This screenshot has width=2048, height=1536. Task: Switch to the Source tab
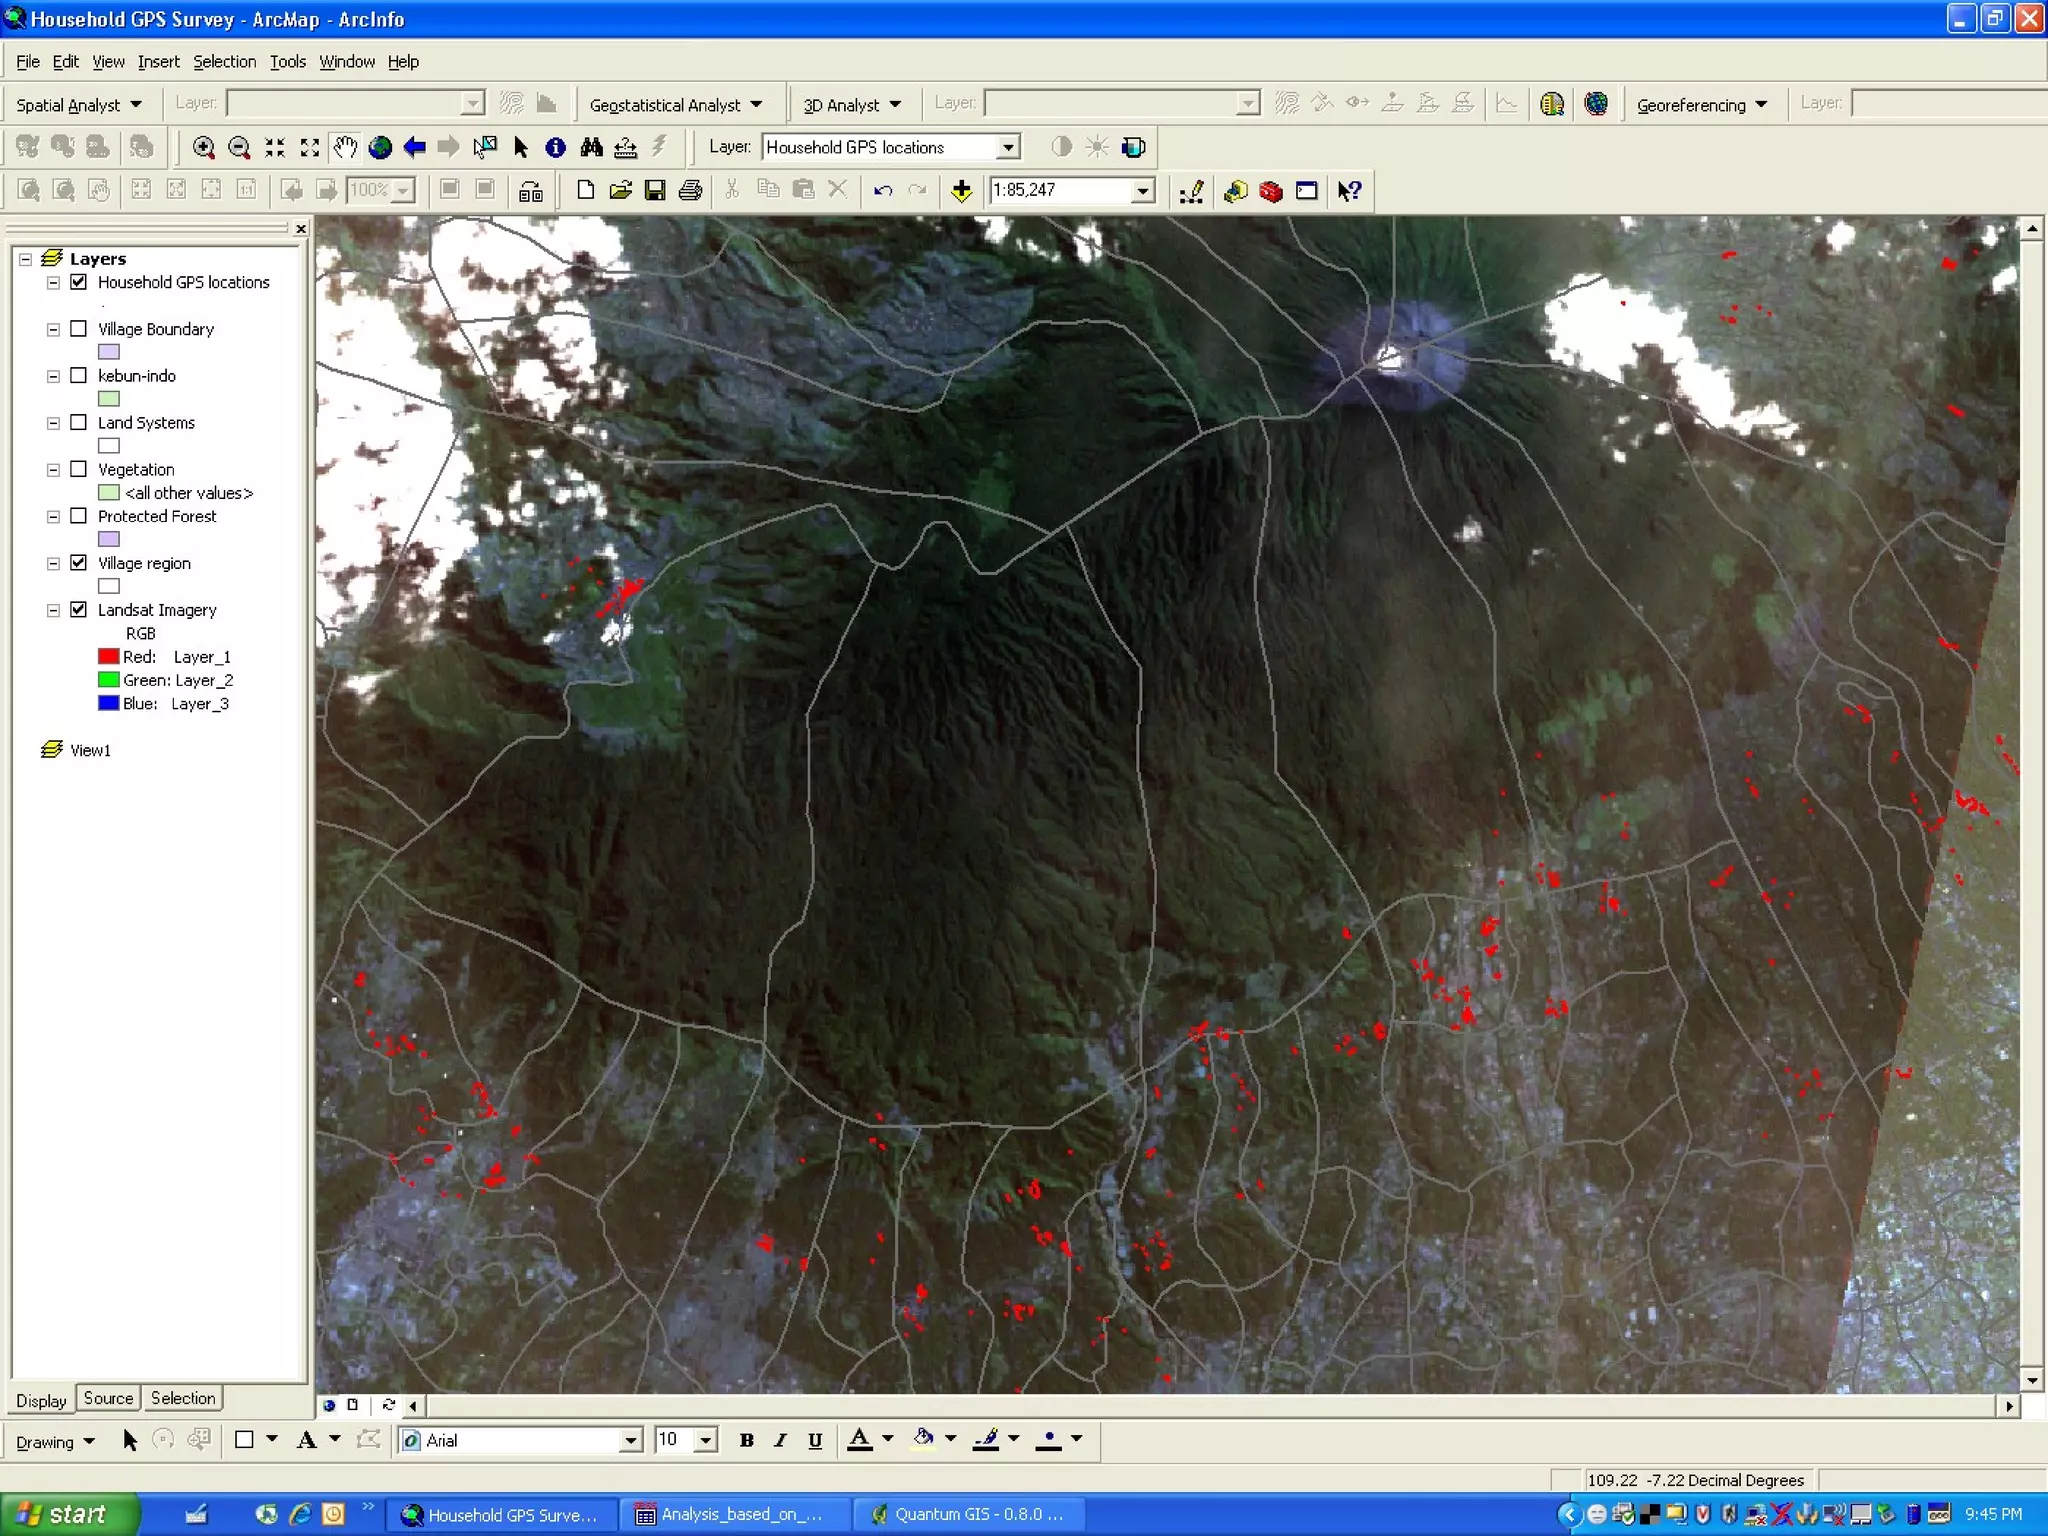108,1398
